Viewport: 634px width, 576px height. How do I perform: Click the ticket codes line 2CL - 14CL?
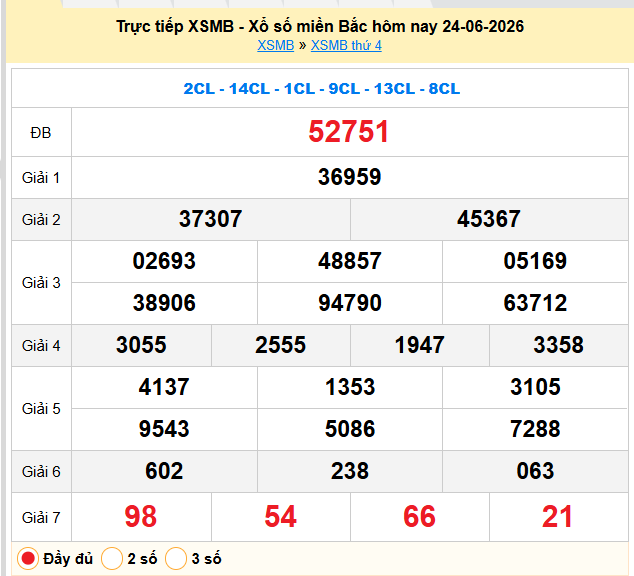point(321,89)
